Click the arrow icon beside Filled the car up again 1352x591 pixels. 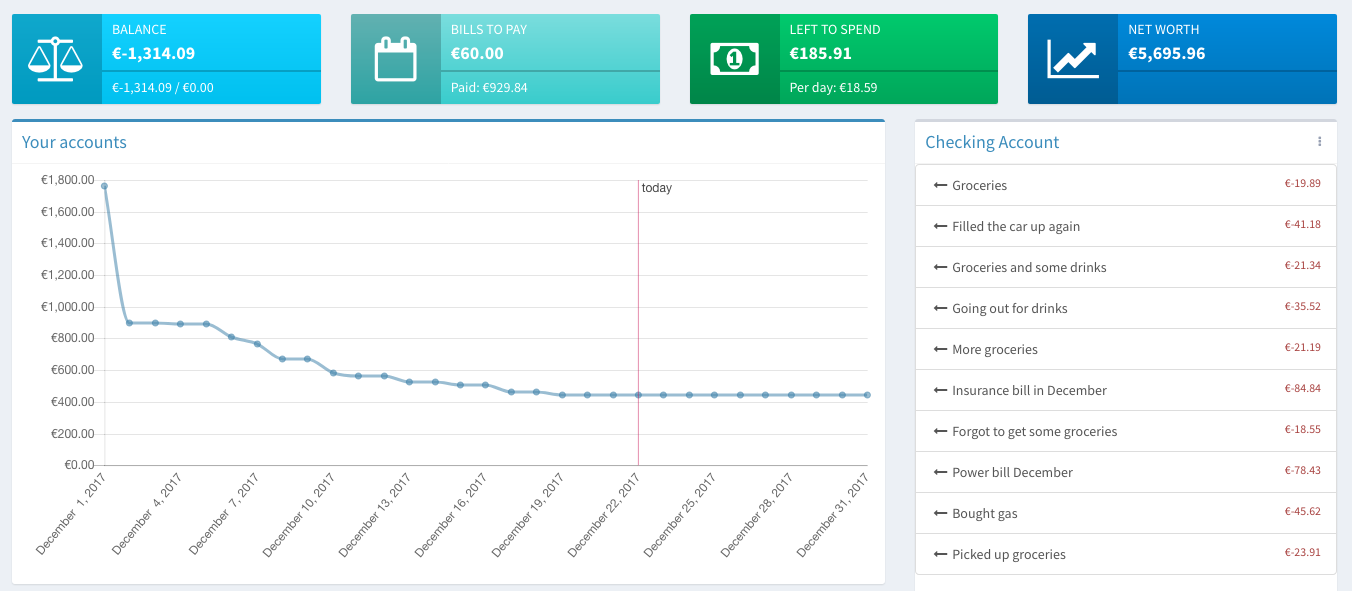click(x=940, y=227)
